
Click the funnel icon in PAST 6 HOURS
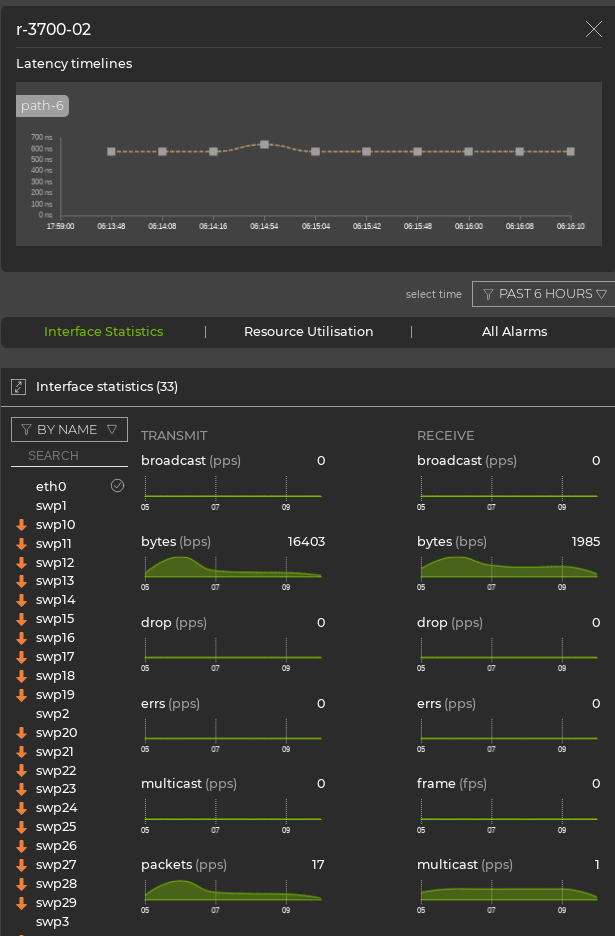[488, 294]
